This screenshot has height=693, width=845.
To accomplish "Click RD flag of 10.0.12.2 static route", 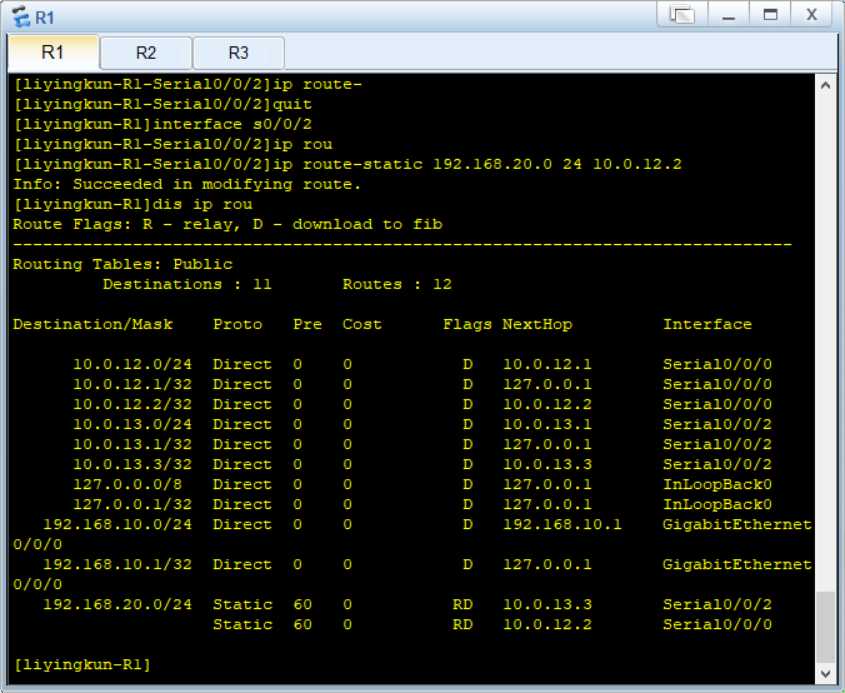I will (x=462, y=624).
